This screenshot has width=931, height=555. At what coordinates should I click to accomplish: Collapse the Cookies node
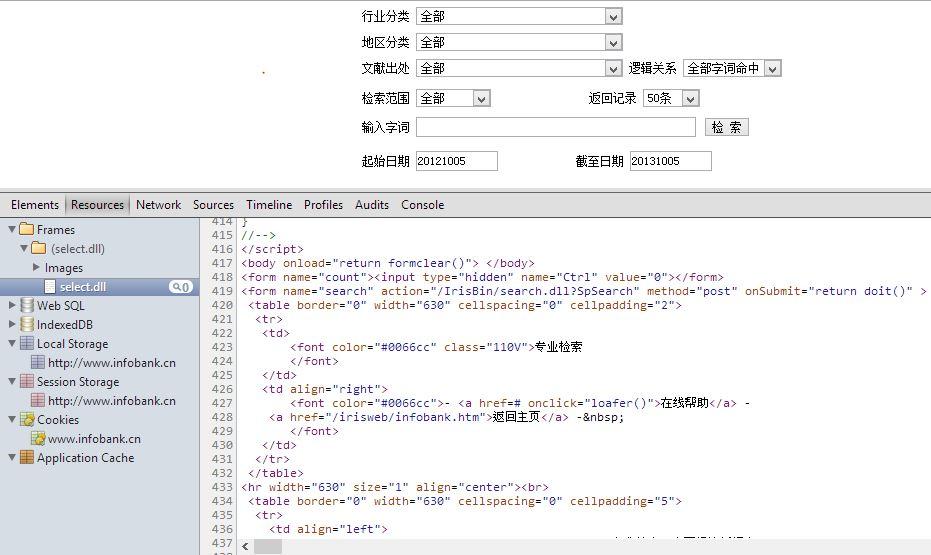tap(12, 419)
